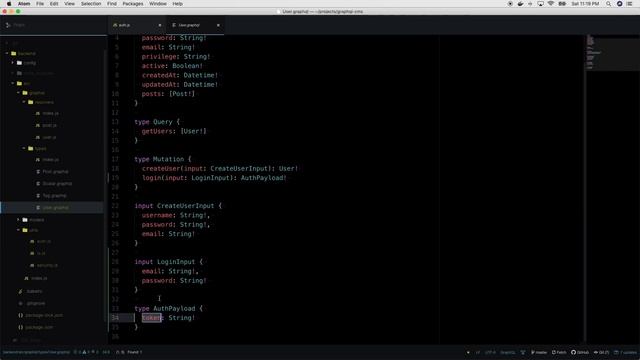The image size is (640, 360).
Task: Click the .babelrc file icon
Action: click(20, 291)
